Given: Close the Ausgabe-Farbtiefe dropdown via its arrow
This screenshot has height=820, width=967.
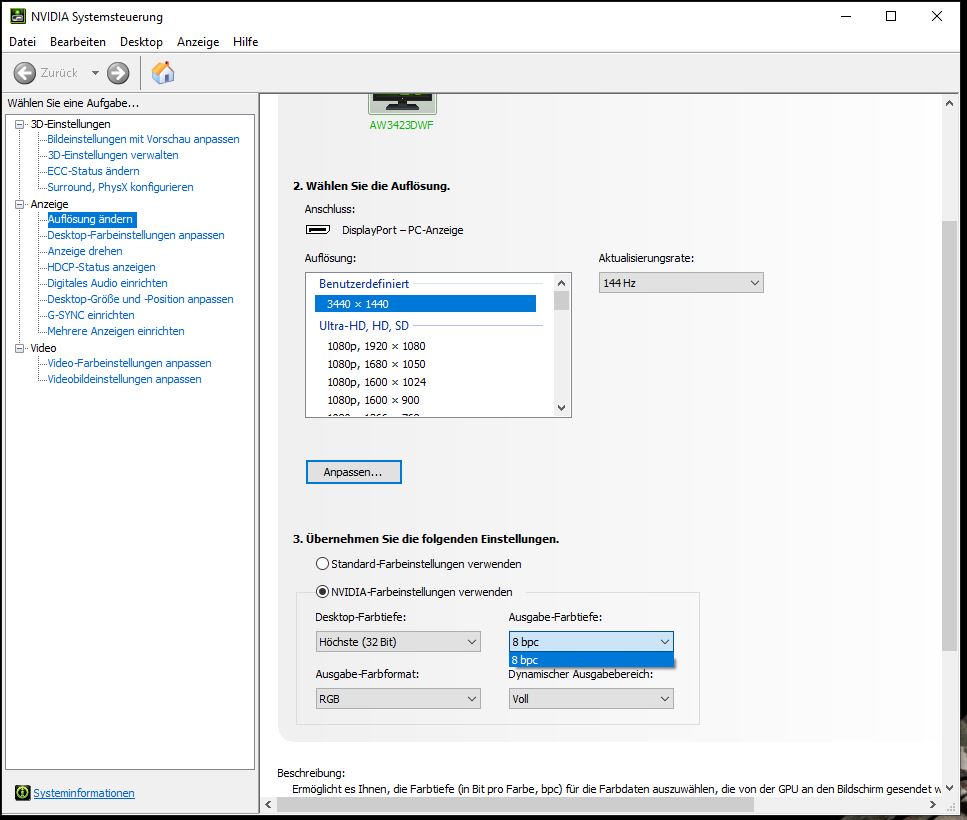Looking at the screenshot, I should pyautogui.click(x=665, y=642).
